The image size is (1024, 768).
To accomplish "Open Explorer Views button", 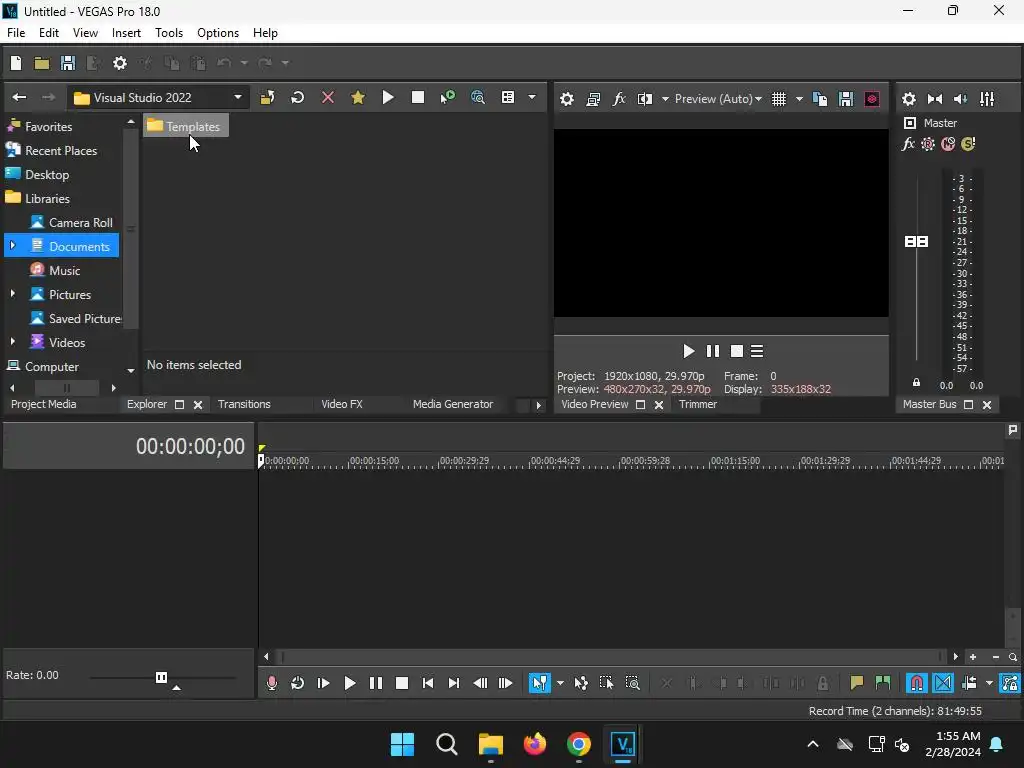I will click(508, 98).
